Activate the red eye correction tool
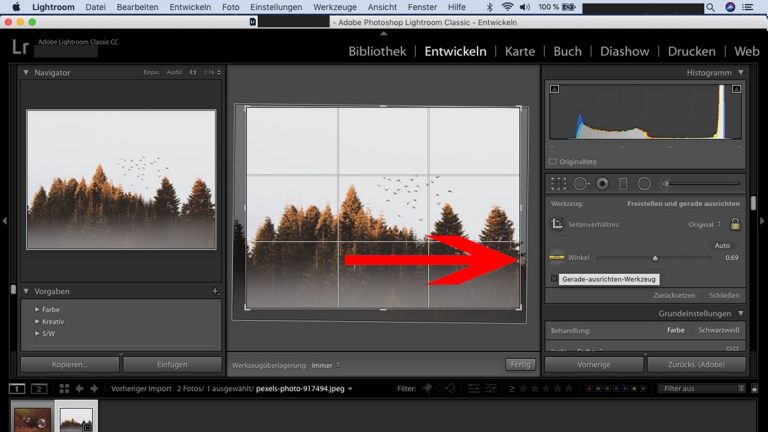Image resolution: width=768 pixels, height=432 pixels. point(602,183)
